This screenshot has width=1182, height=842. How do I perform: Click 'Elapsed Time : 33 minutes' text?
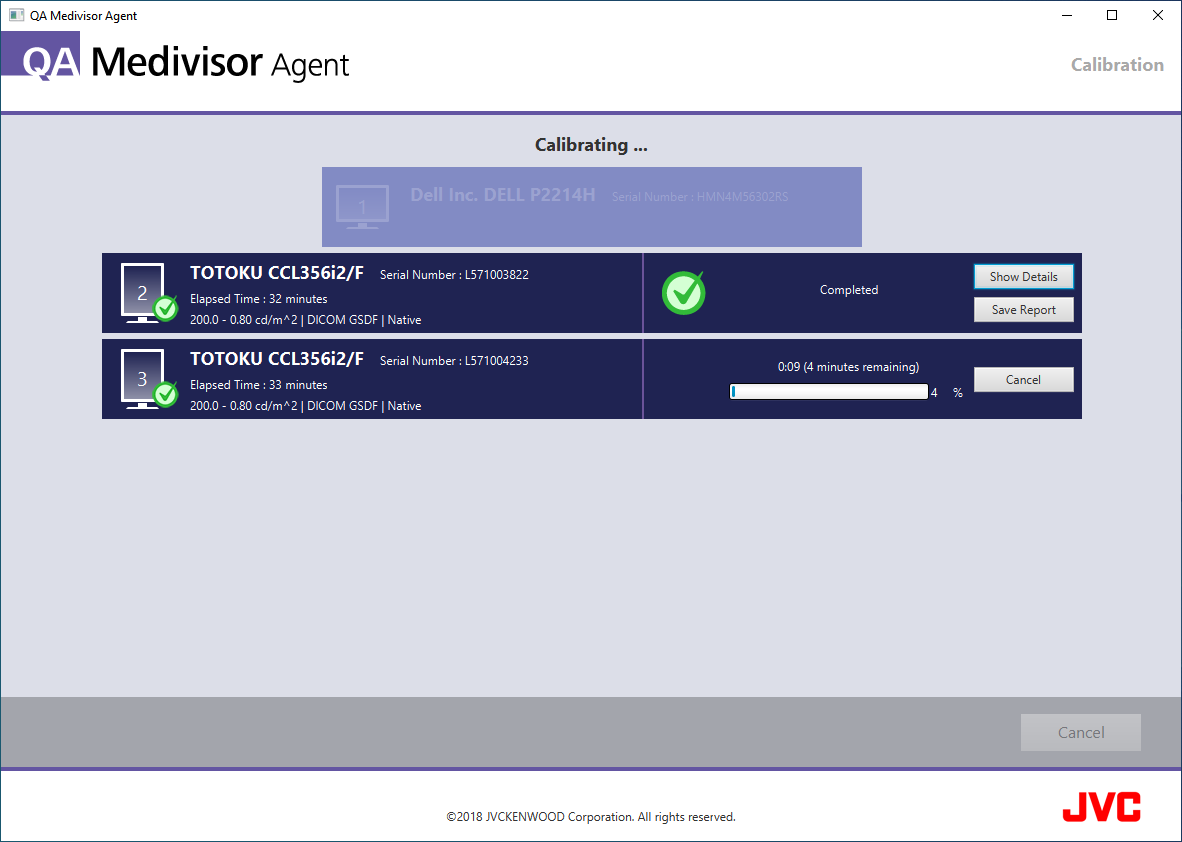point(259,384)
